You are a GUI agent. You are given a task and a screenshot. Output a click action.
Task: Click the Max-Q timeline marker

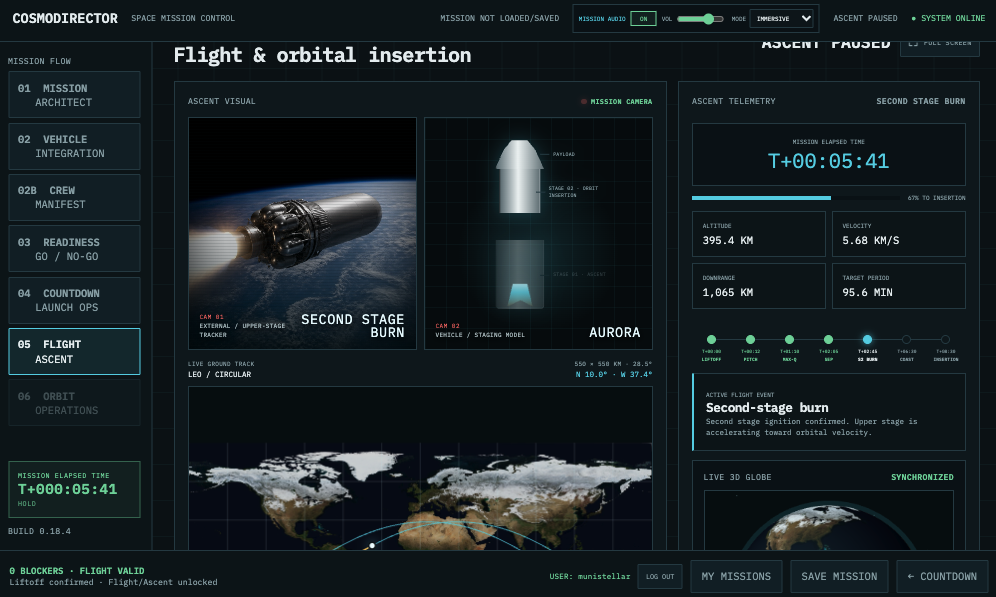tap(790, 340)
